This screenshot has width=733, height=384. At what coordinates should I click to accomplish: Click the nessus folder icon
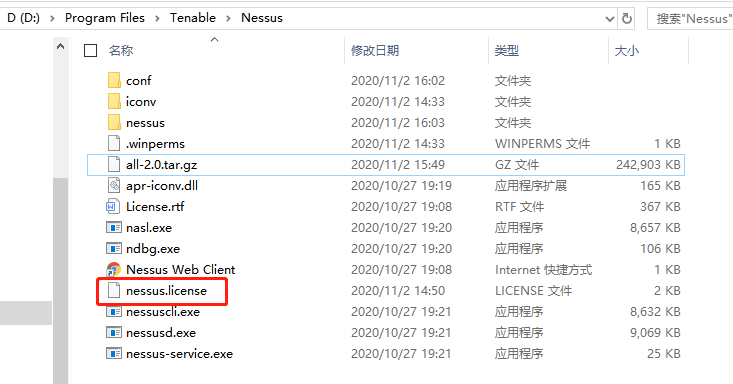pos(114,123)
